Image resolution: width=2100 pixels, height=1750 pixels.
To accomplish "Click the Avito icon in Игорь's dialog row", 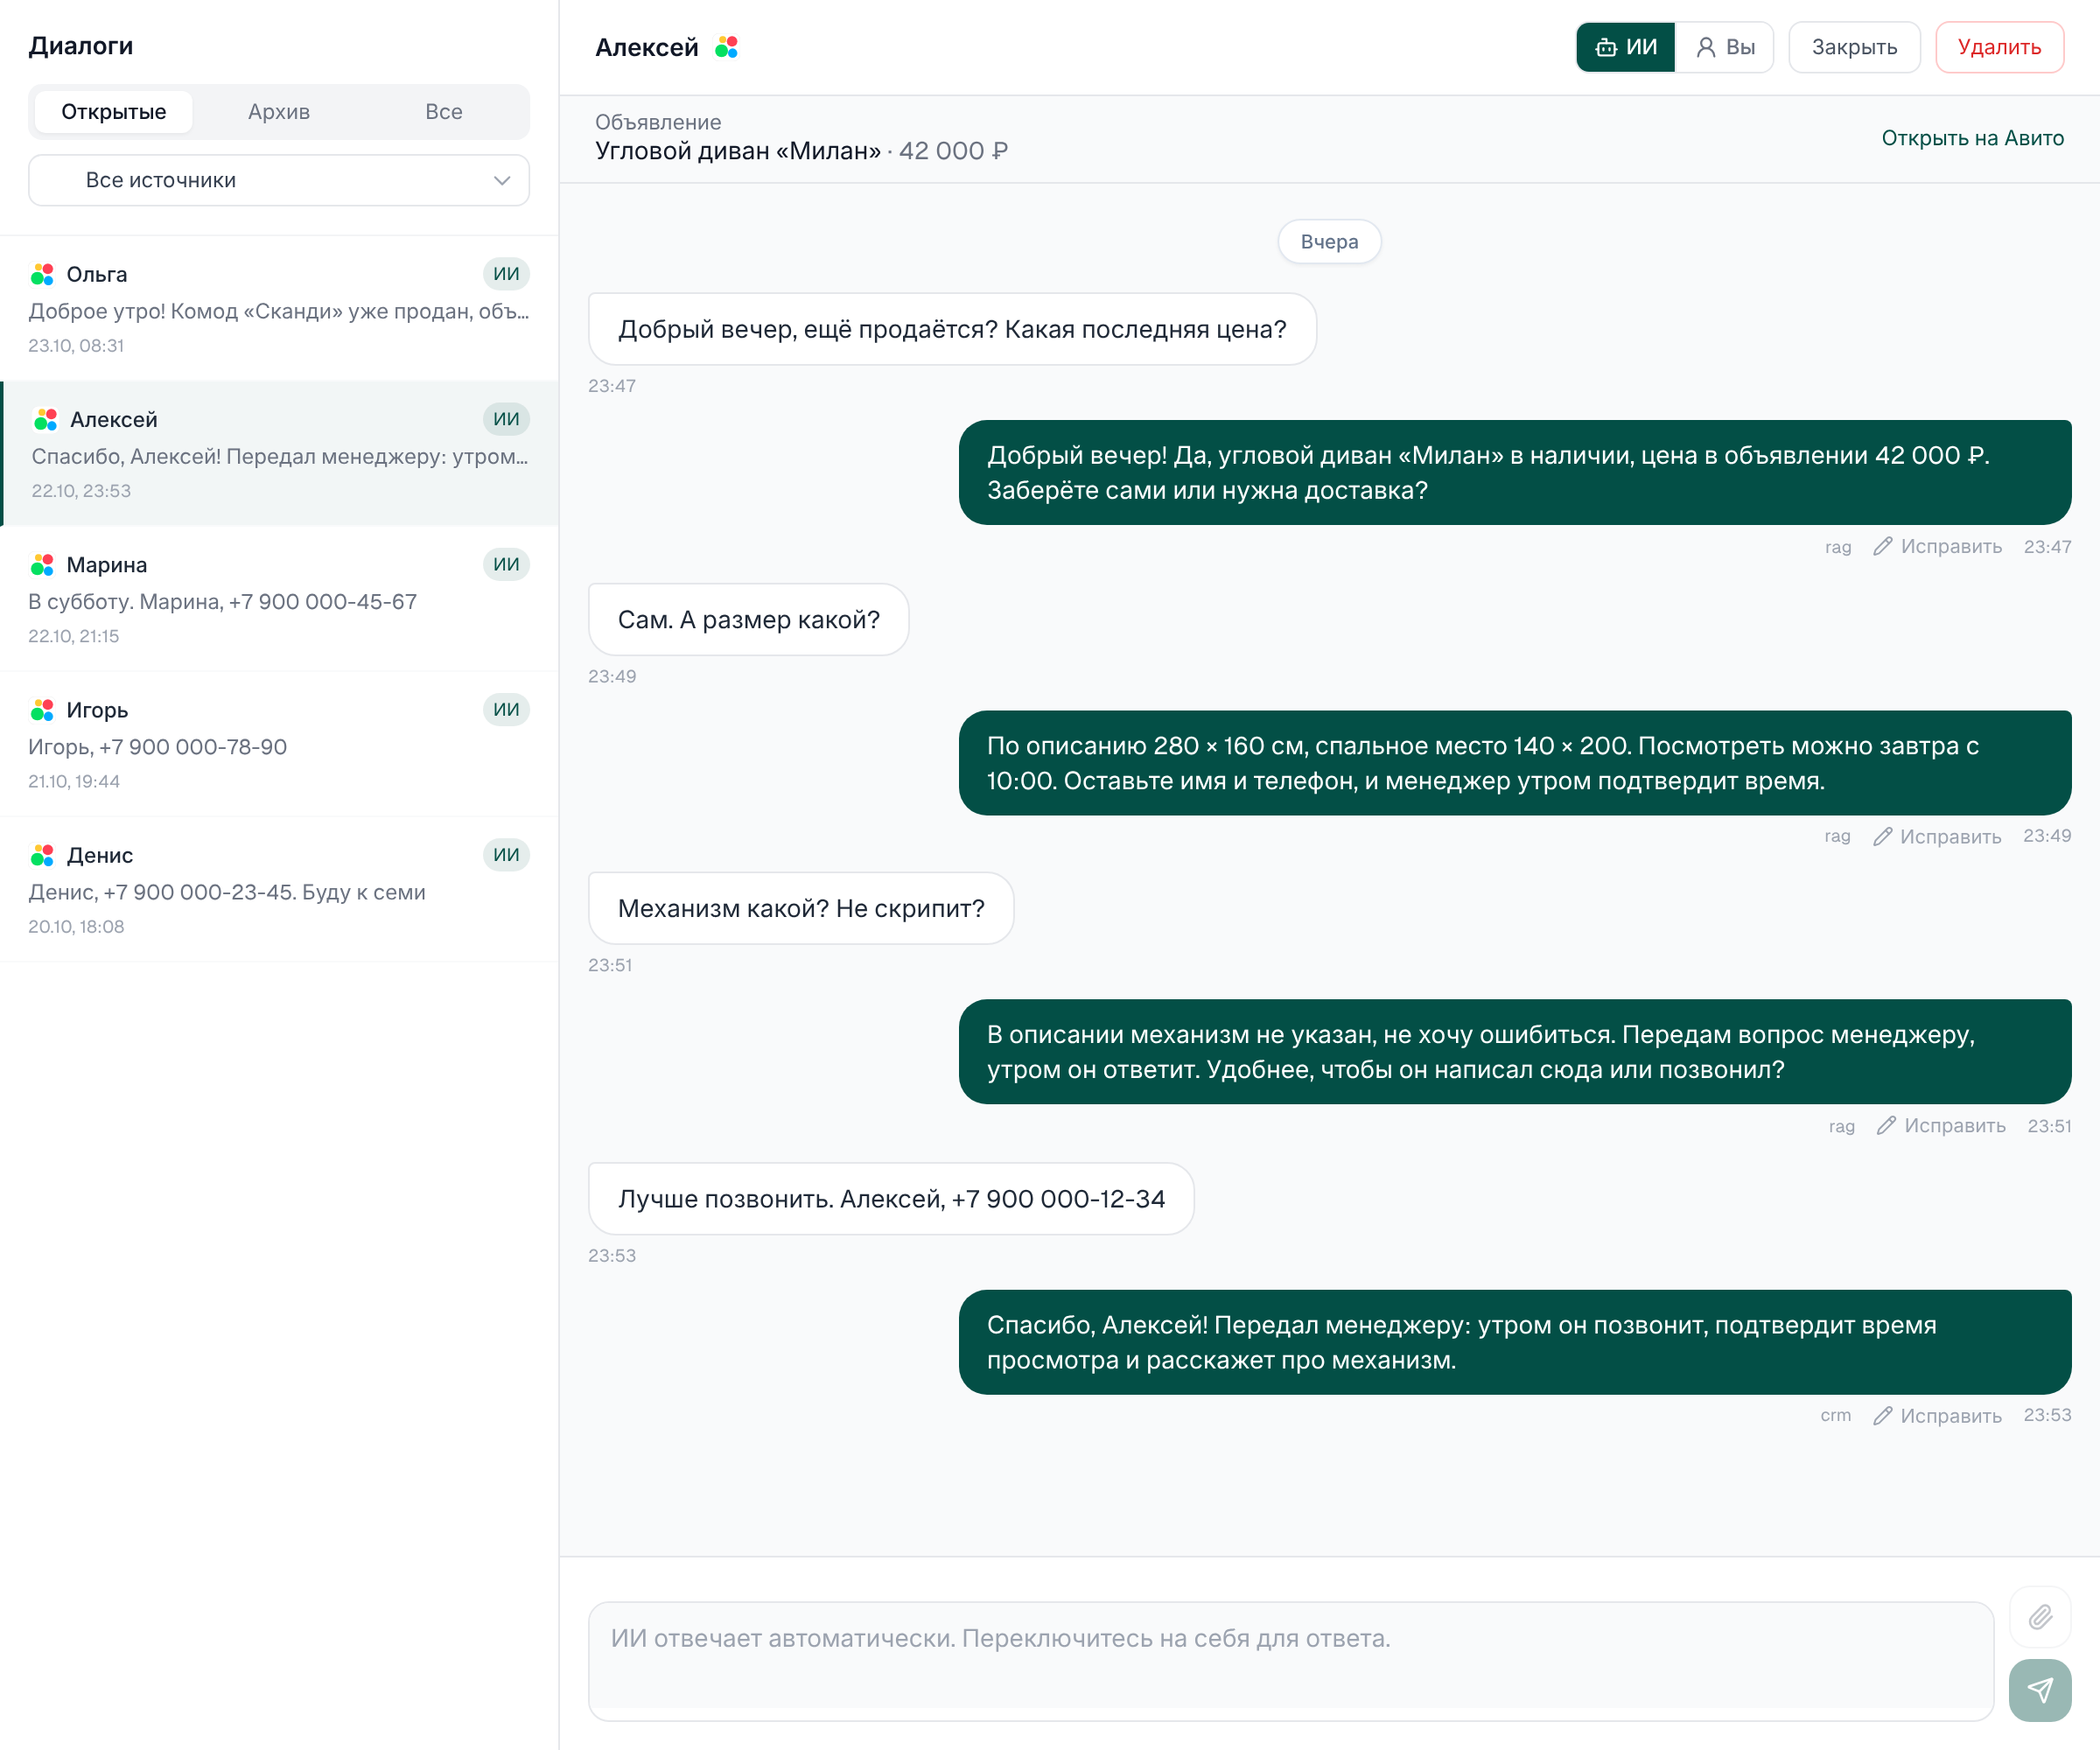I will pyautogui.click(x=42, y=710).
